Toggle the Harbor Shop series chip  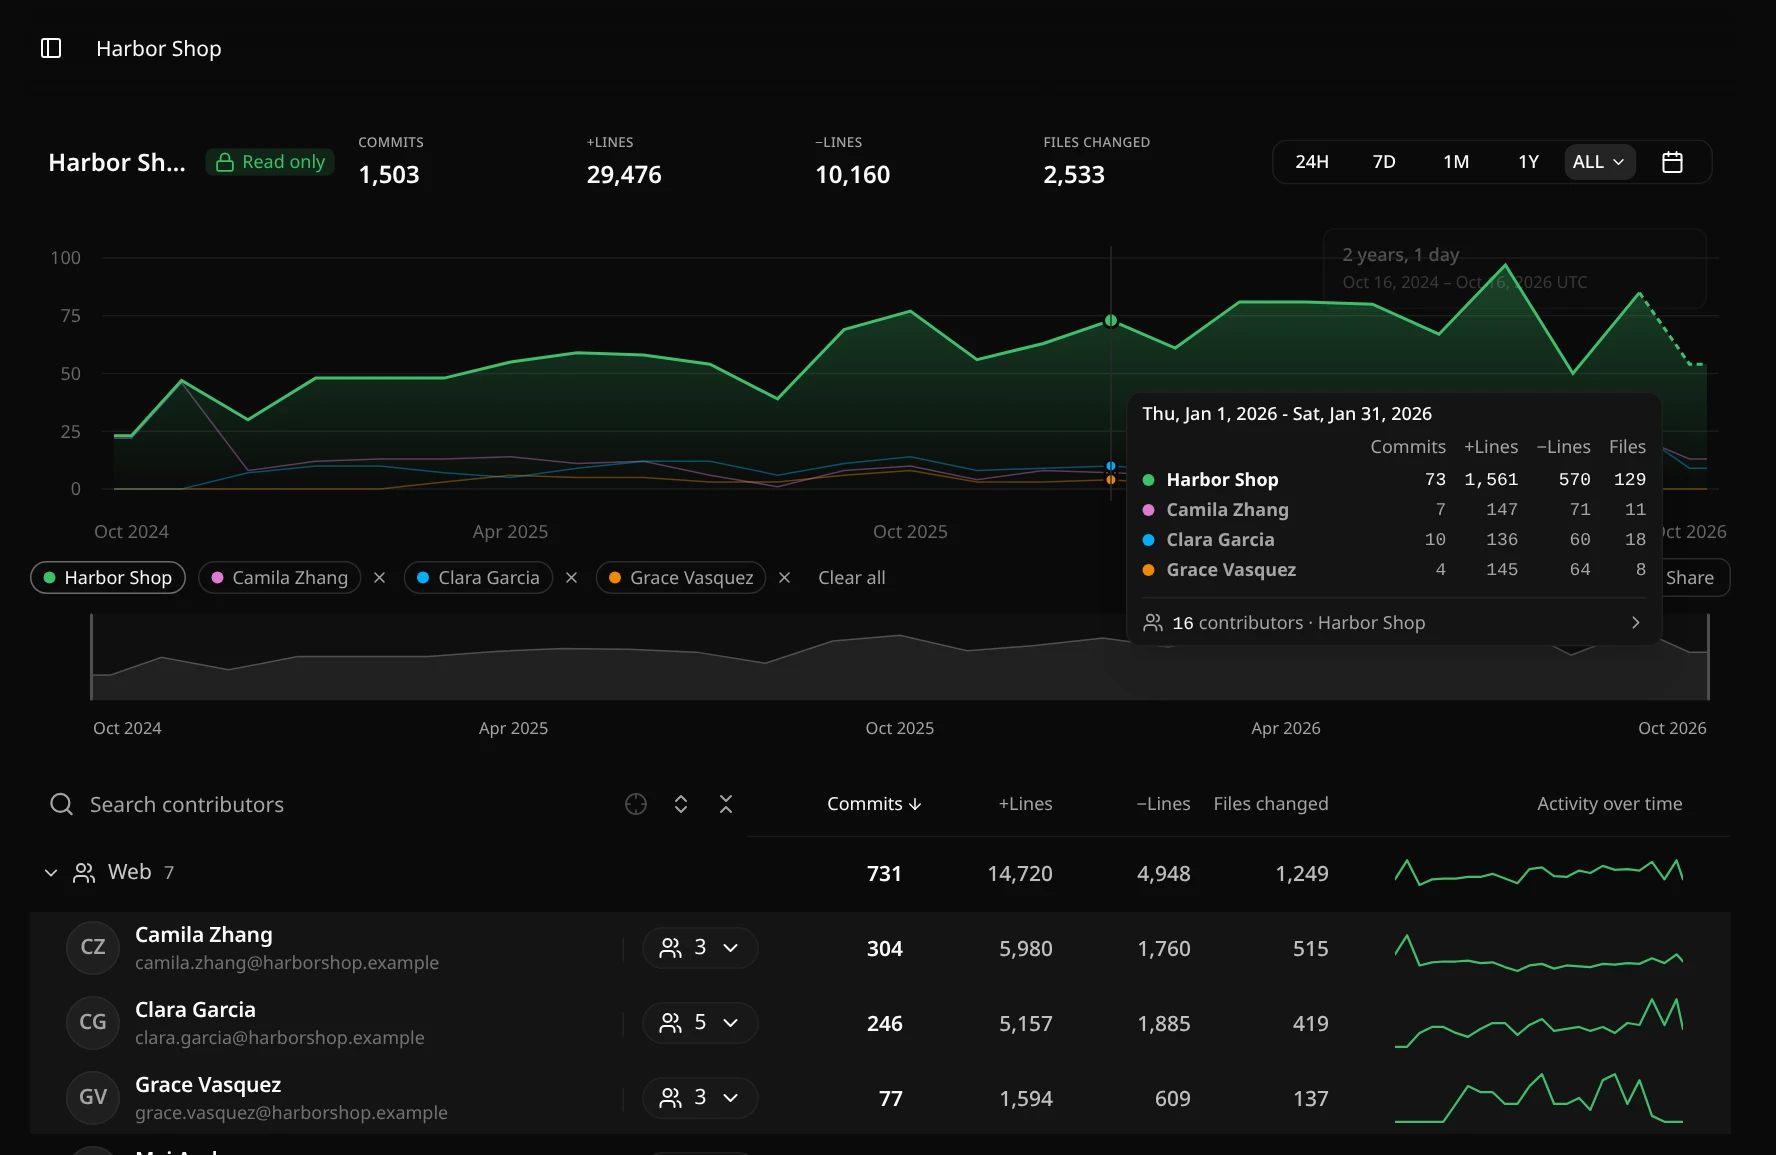[108, 578]
